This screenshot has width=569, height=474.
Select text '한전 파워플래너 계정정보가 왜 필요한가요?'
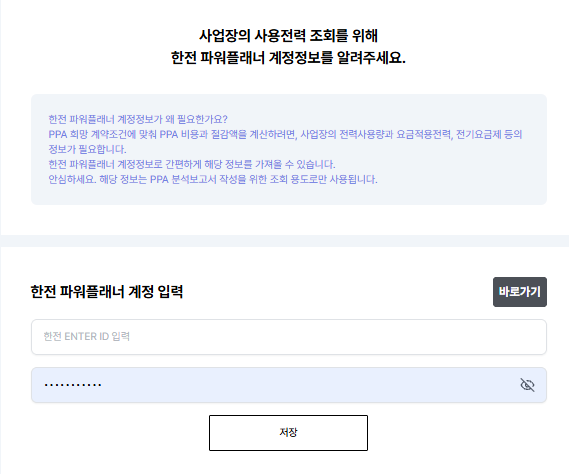[138, 119]
